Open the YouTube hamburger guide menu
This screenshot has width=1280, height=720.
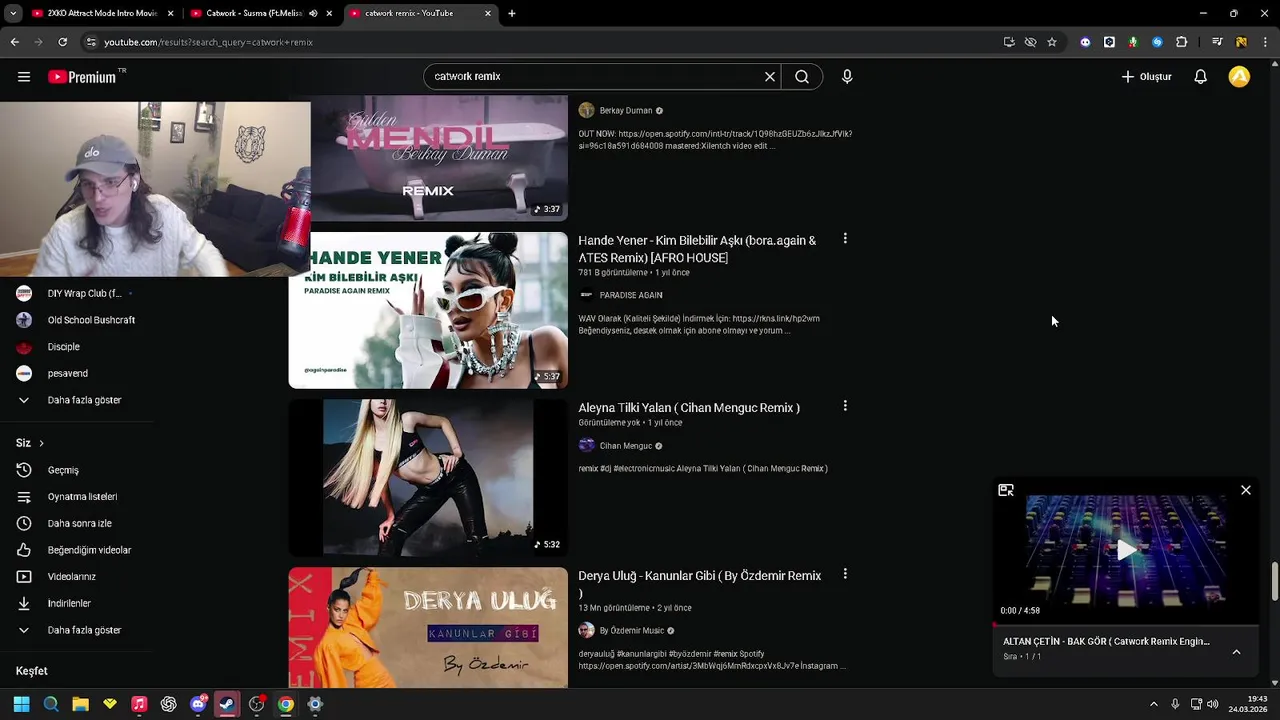(x=24, y=77)
